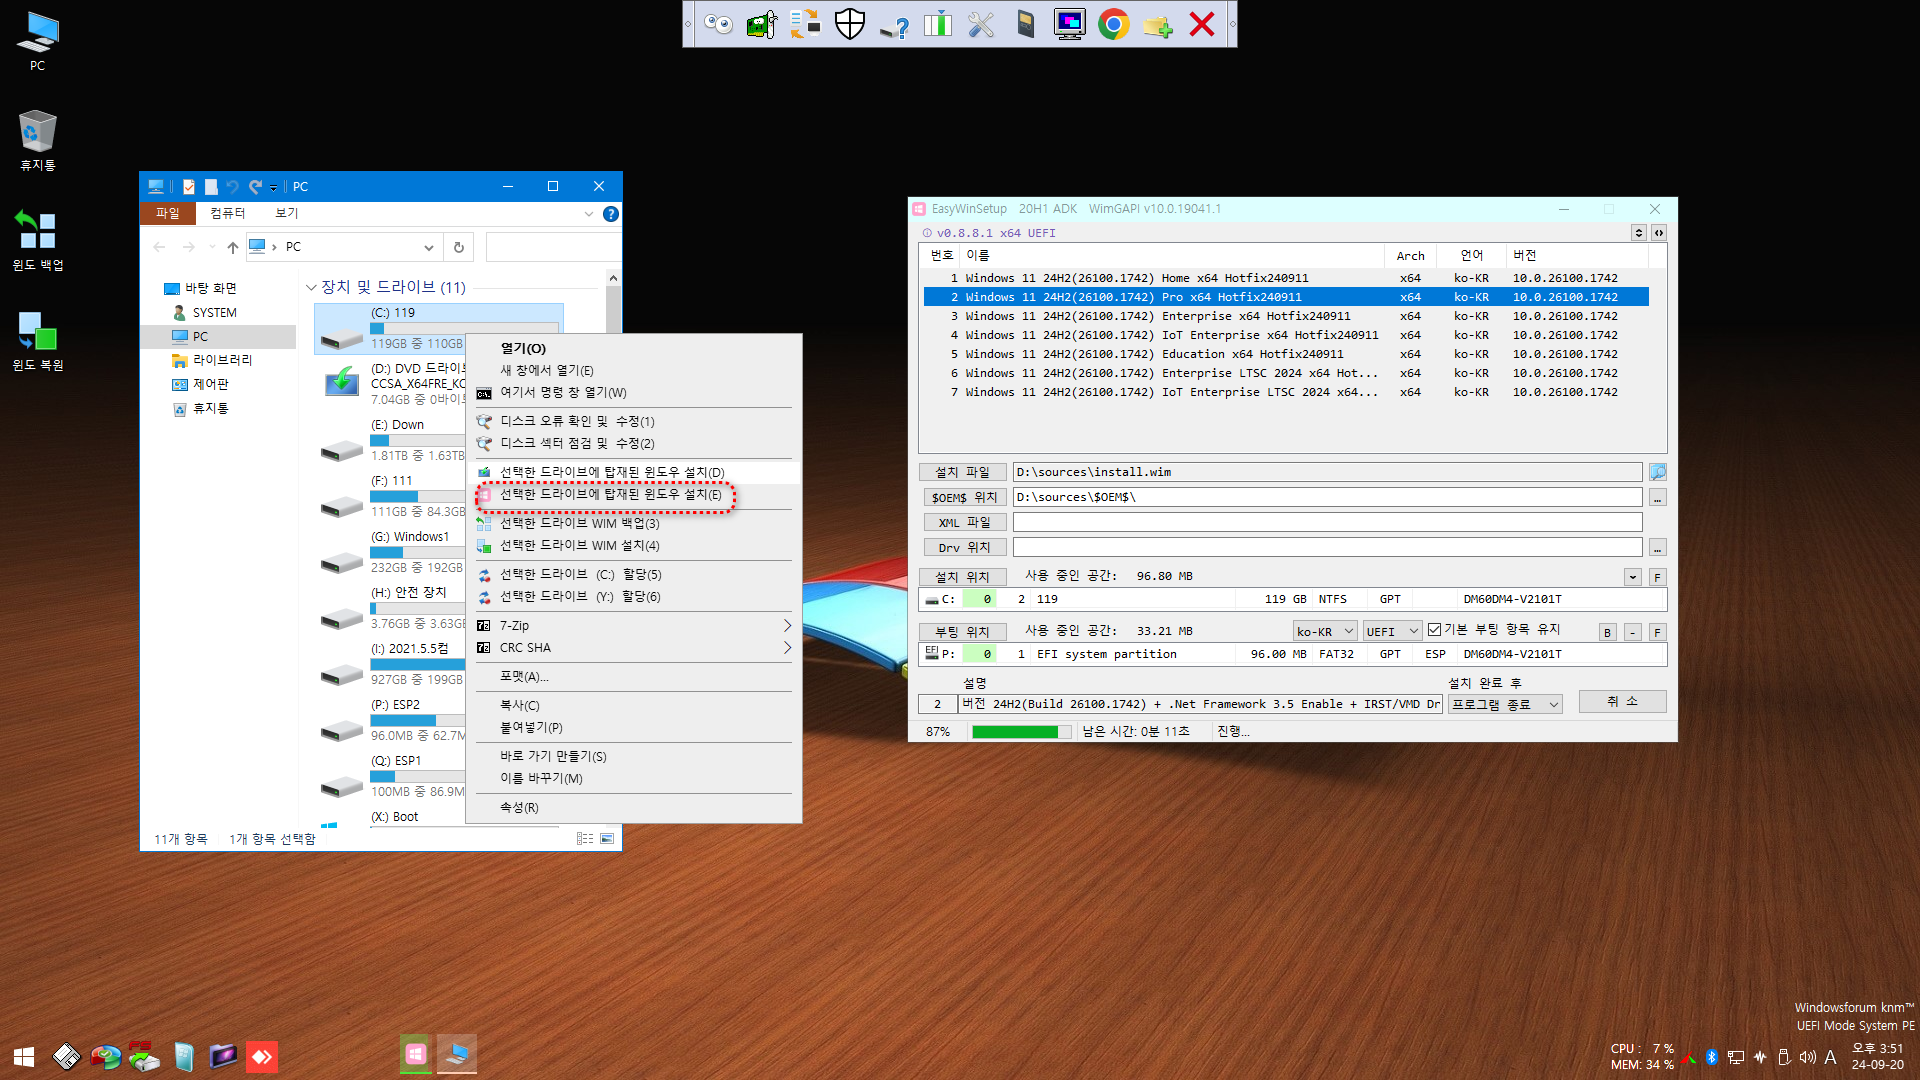
Task: Switch to EasyWinSetup pink taskbar button
Action: point(416,1055)
